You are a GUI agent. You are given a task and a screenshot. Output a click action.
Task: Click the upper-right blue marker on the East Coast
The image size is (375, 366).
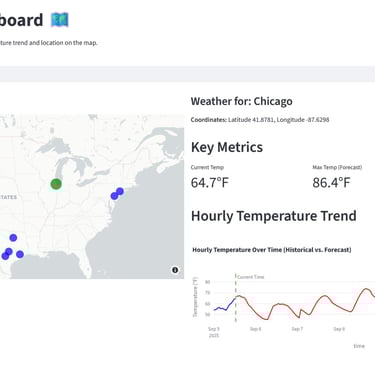pyautogui.click(x=120, y=191)
